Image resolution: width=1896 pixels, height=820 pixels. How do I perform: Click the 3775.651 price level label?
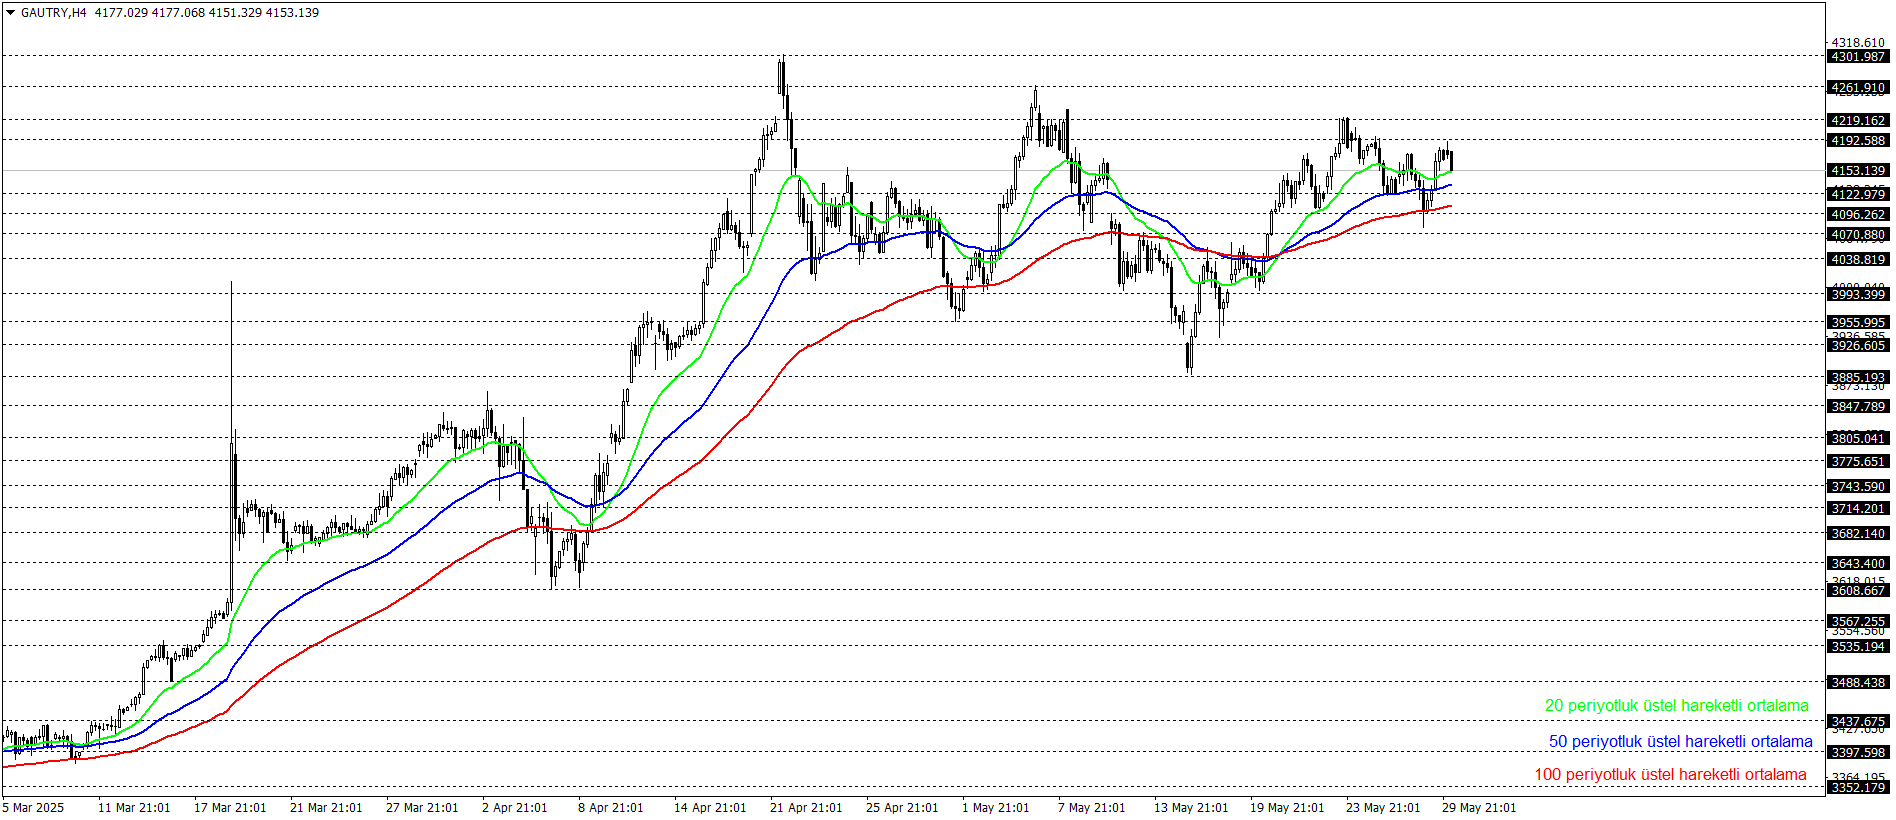1858,462
